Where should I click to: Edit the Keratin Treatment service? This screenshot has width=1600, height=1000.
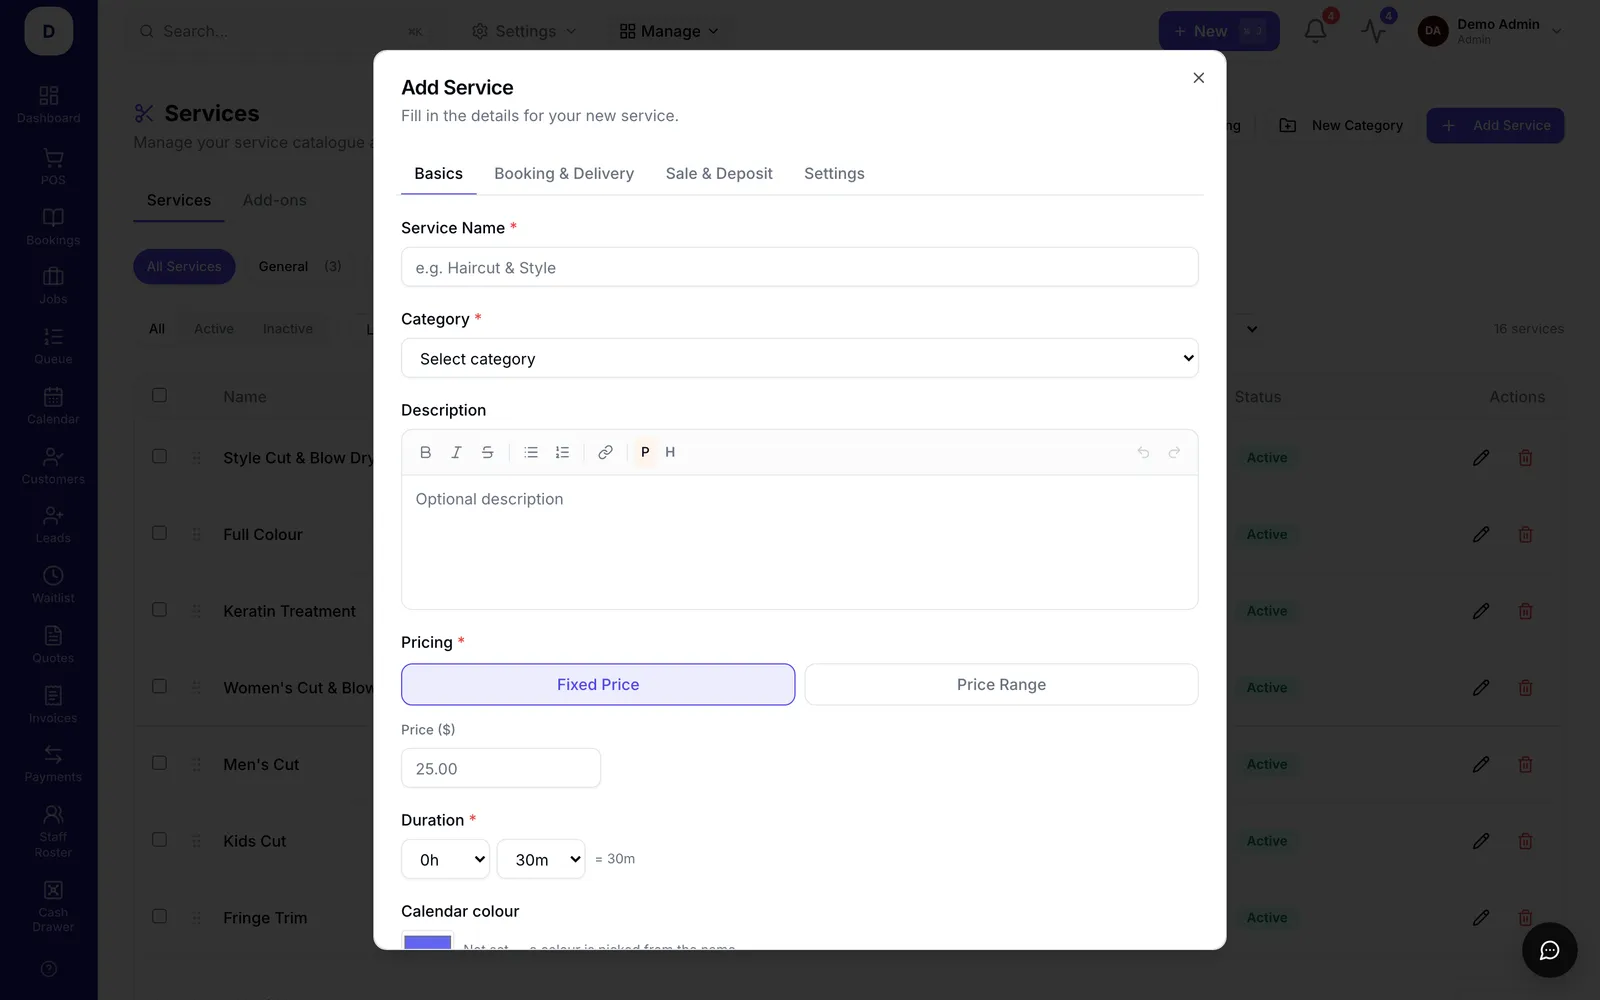pos(1481,611)
